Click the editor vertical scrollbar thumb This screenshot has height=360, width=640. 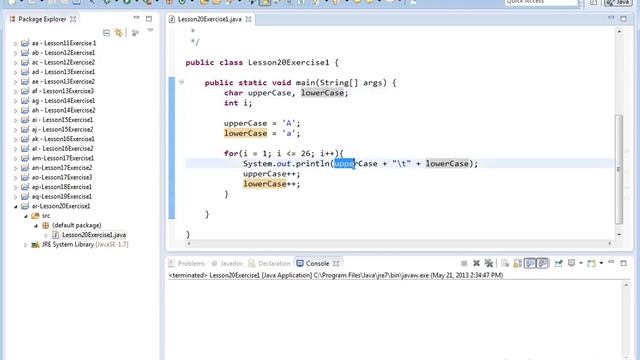tap(619, 169)
